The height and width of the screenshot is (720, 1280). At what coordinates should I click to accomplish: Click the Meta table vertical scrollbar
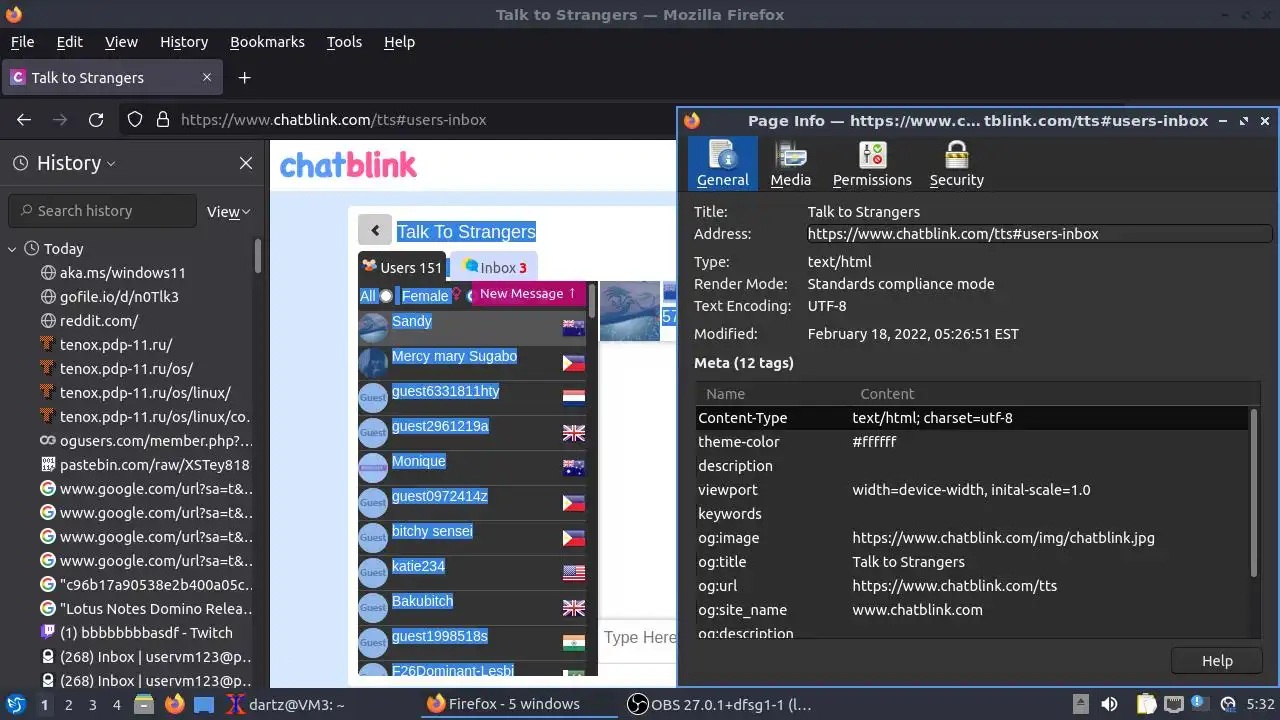[1255, 492]
